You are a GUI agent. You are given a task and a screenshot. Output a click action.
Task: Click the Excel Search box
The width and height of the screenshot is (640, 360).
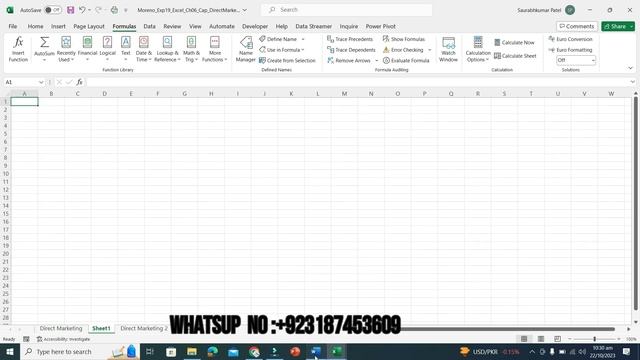coord(347,10)
